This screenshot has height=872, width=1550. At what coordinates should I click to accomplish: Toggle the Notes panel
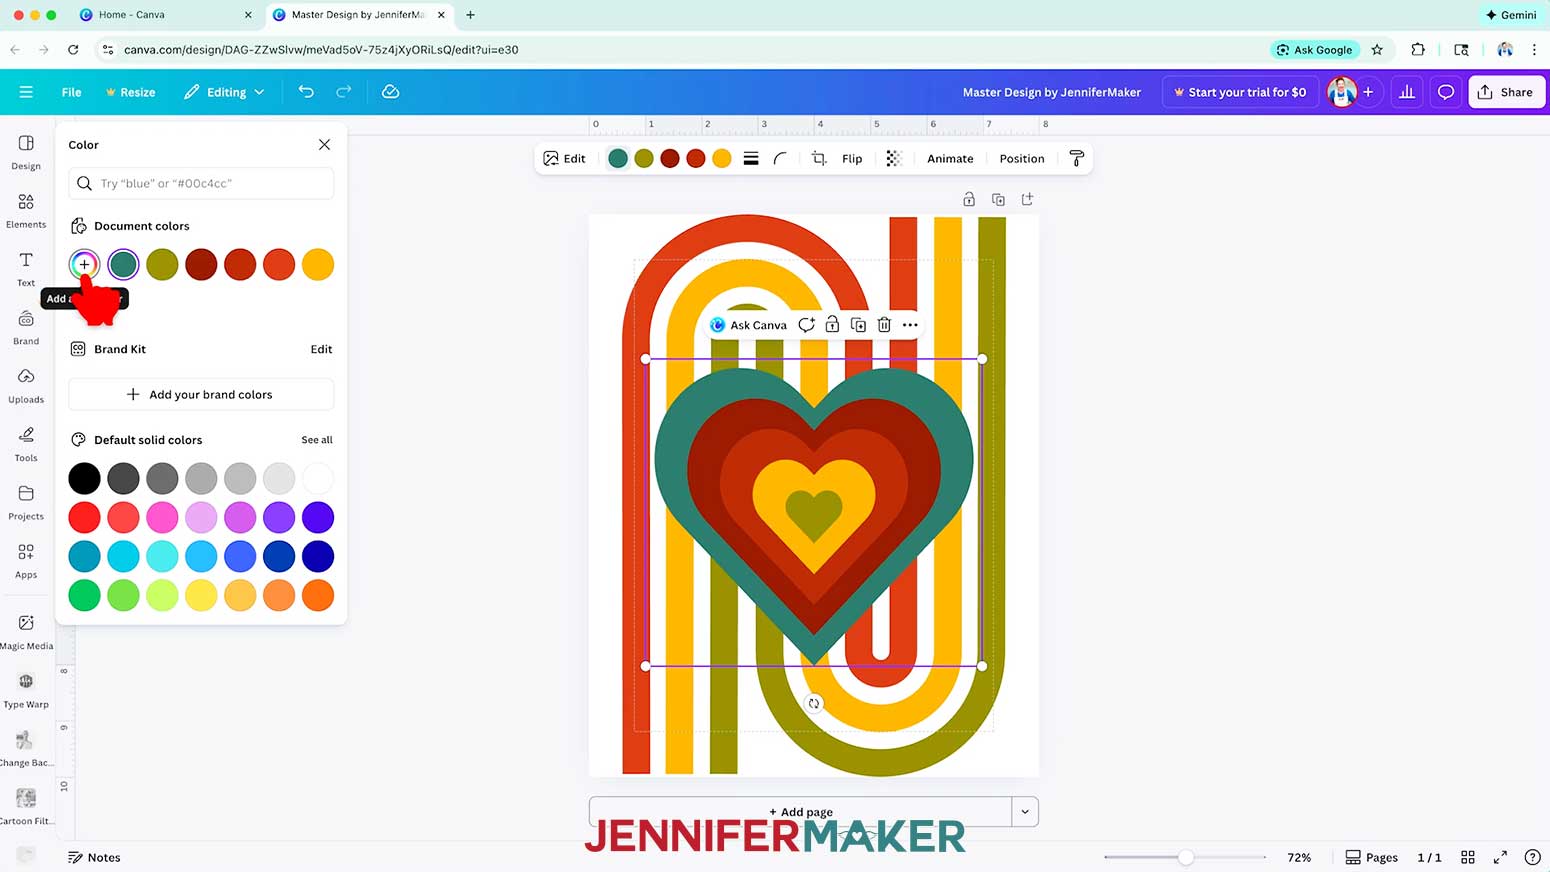94,857
